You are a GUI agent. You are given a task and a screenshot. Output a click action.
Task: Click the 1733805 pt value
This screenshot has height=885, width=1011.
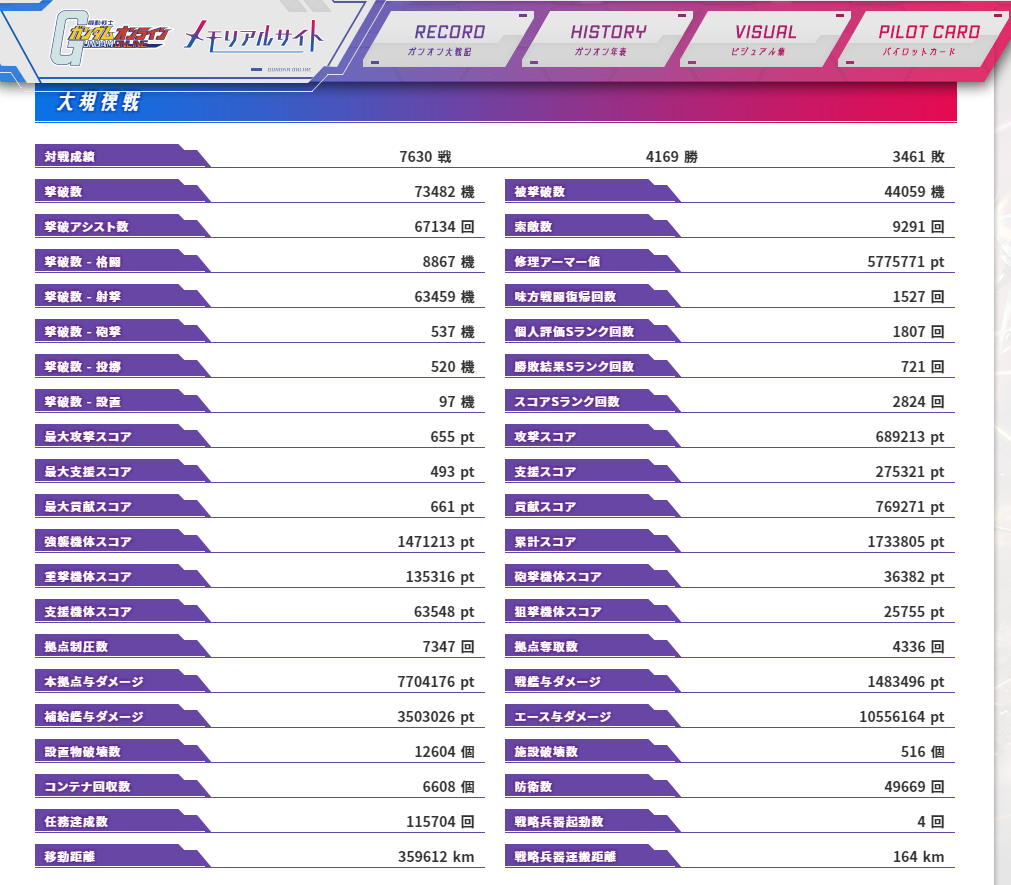(905, 541)
